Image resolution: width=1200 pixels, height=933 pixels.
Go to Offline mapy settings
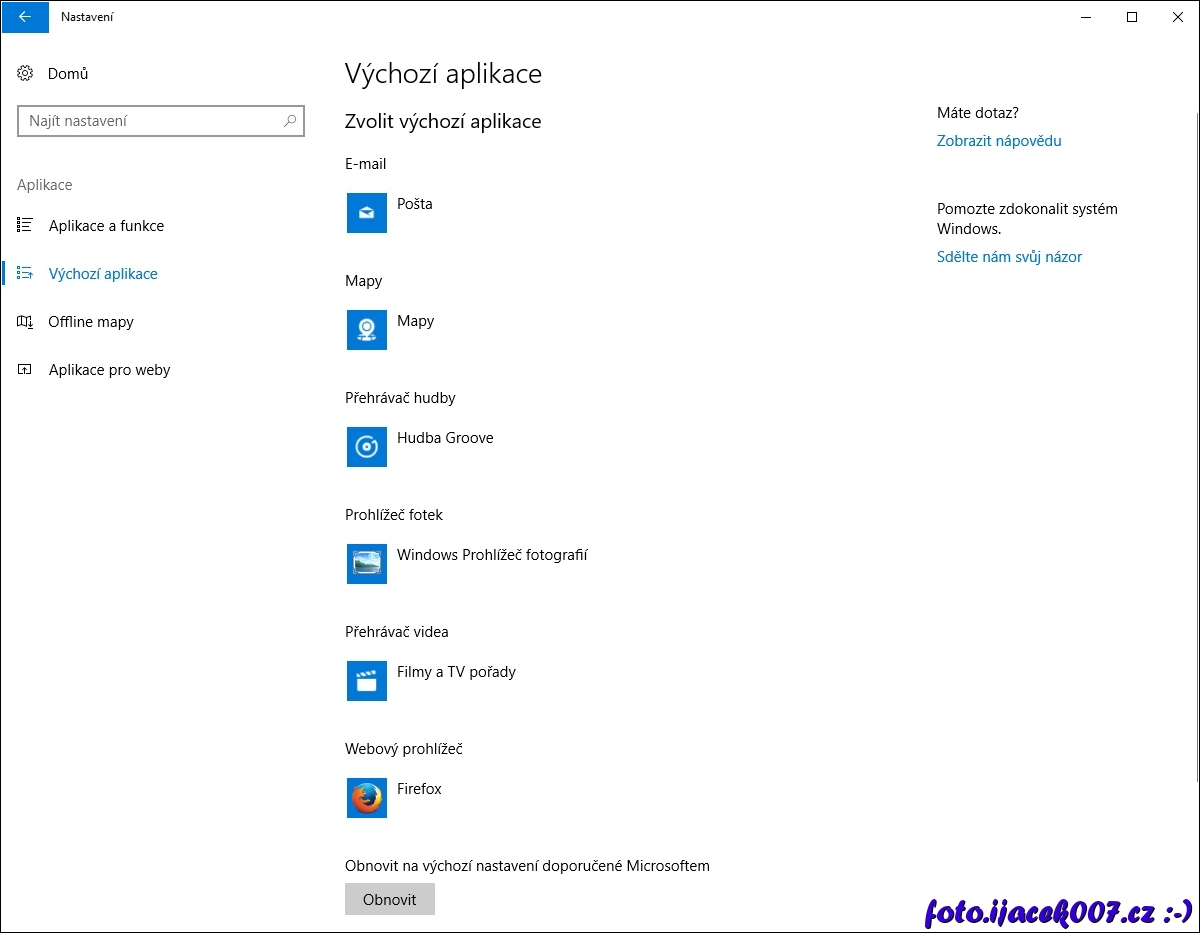coord(91,322)
